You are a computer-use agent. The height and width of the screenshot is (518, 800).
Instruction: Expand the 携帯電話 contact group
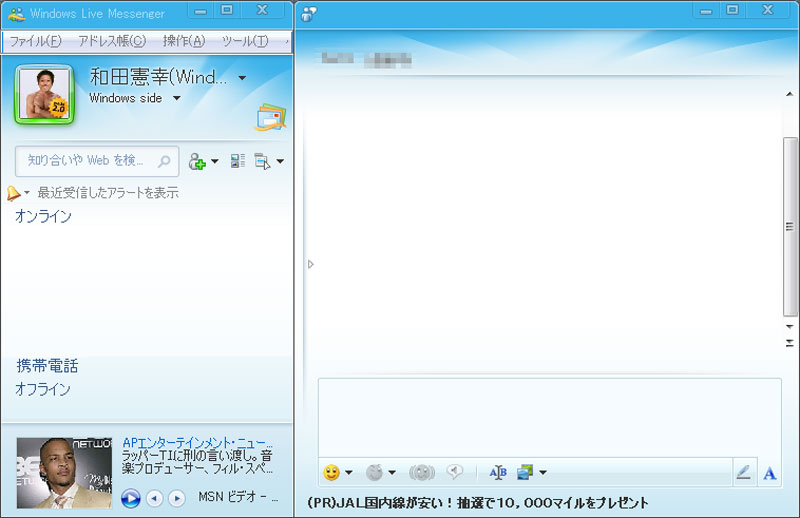coord(47,365)
